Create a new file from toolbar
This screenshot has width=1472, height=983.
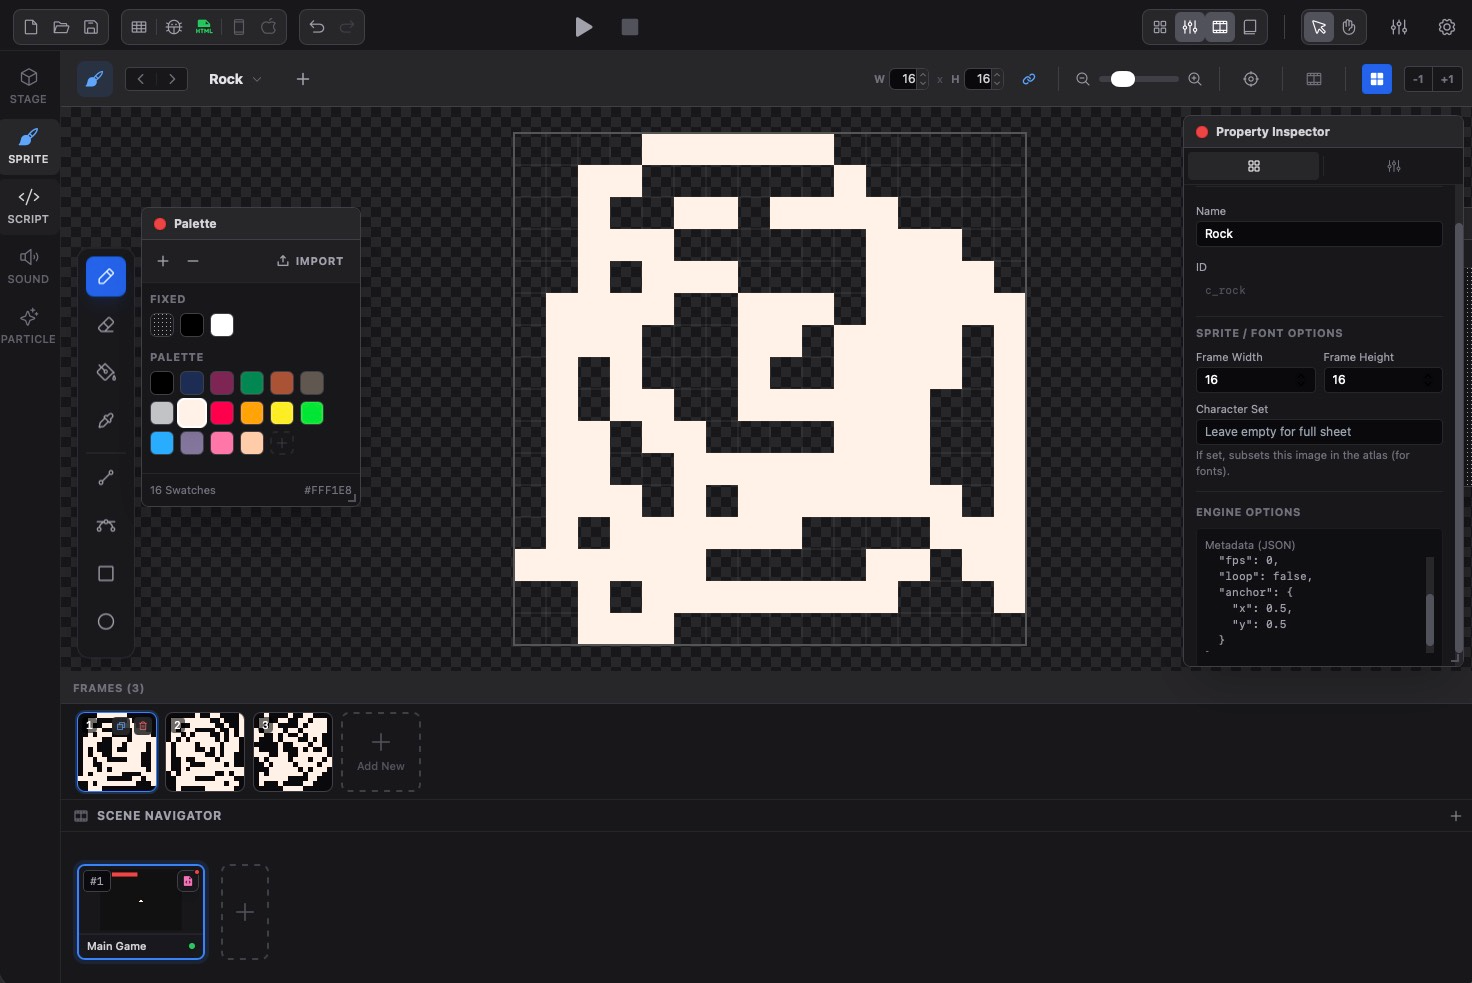pyautogui.click(x=31, y=27)
